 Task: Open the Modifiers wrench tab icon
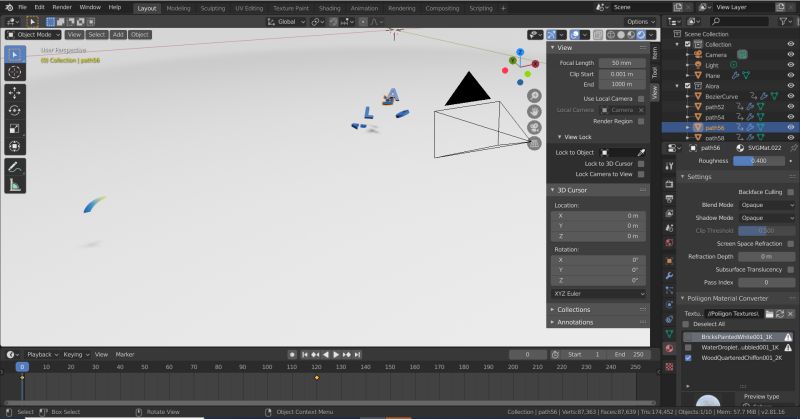point(669,276)
